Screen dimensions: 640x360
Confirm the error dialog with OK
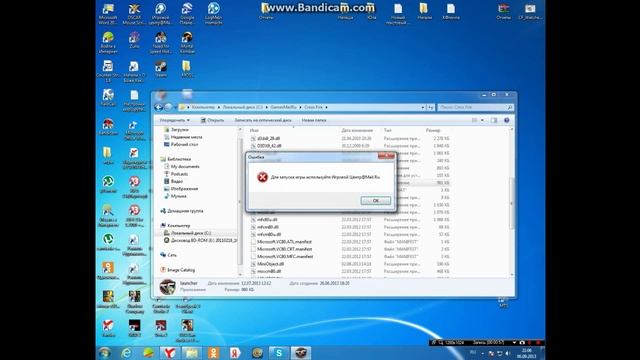coord(376,200)
